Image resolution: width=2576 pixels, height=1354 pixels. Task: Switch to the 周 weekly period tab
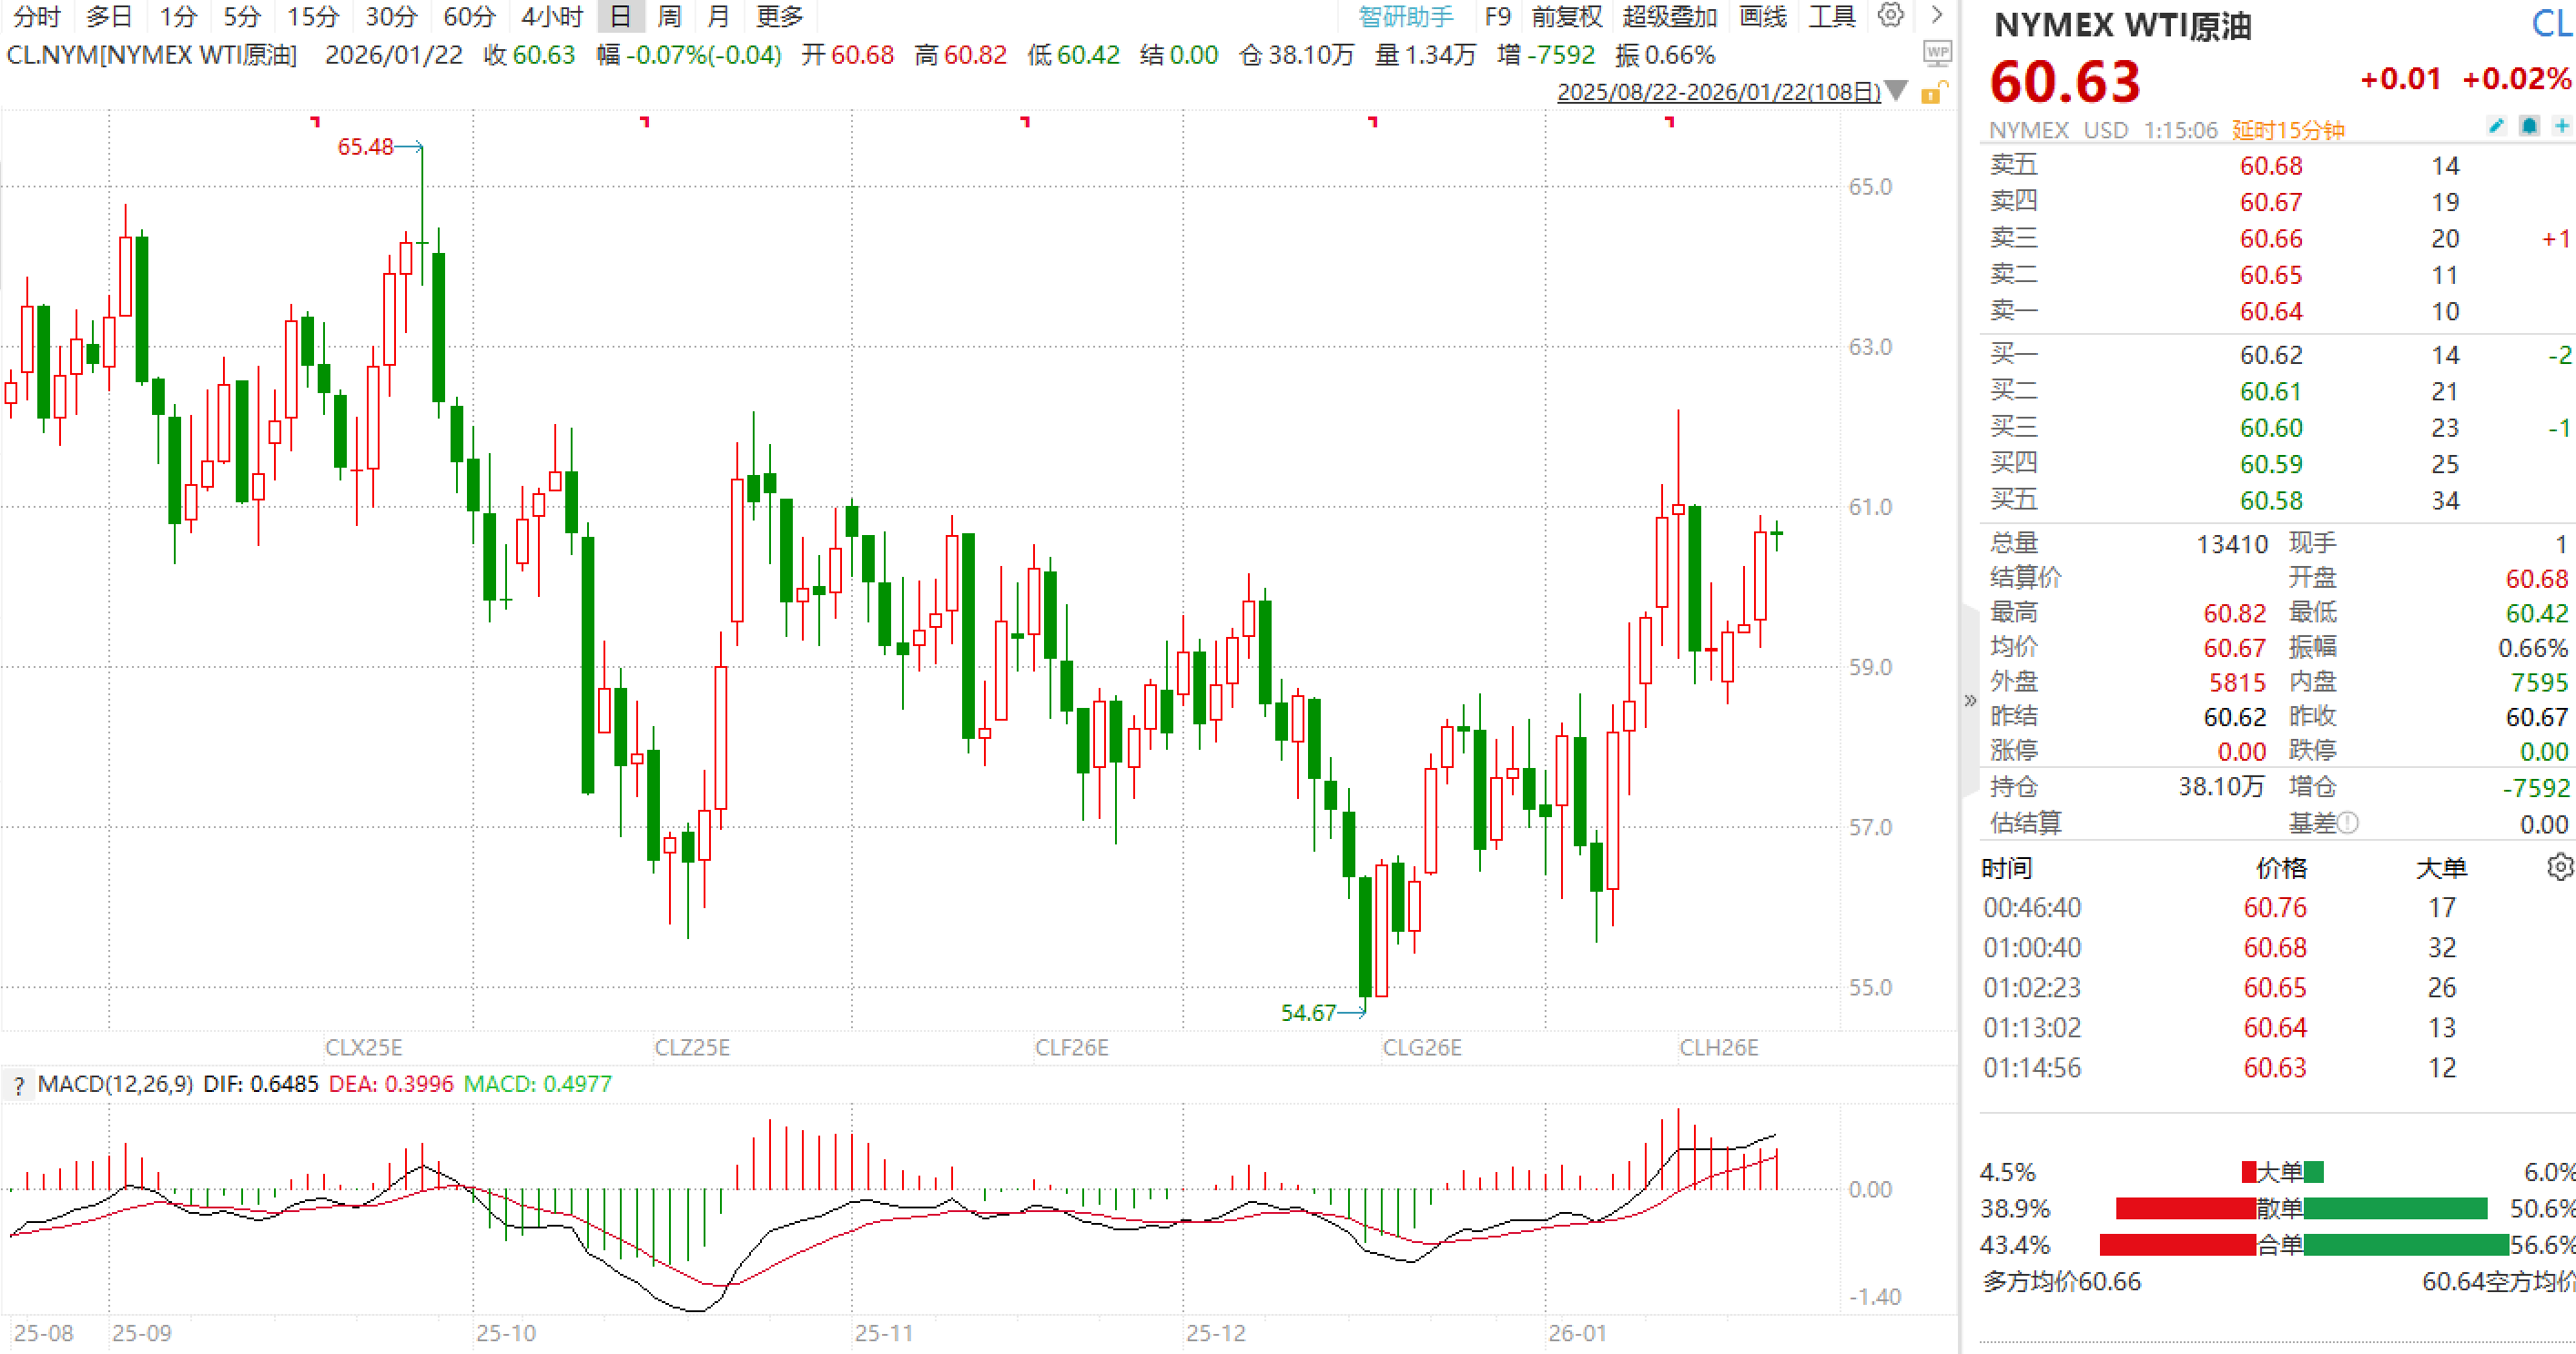pos(669,16)
